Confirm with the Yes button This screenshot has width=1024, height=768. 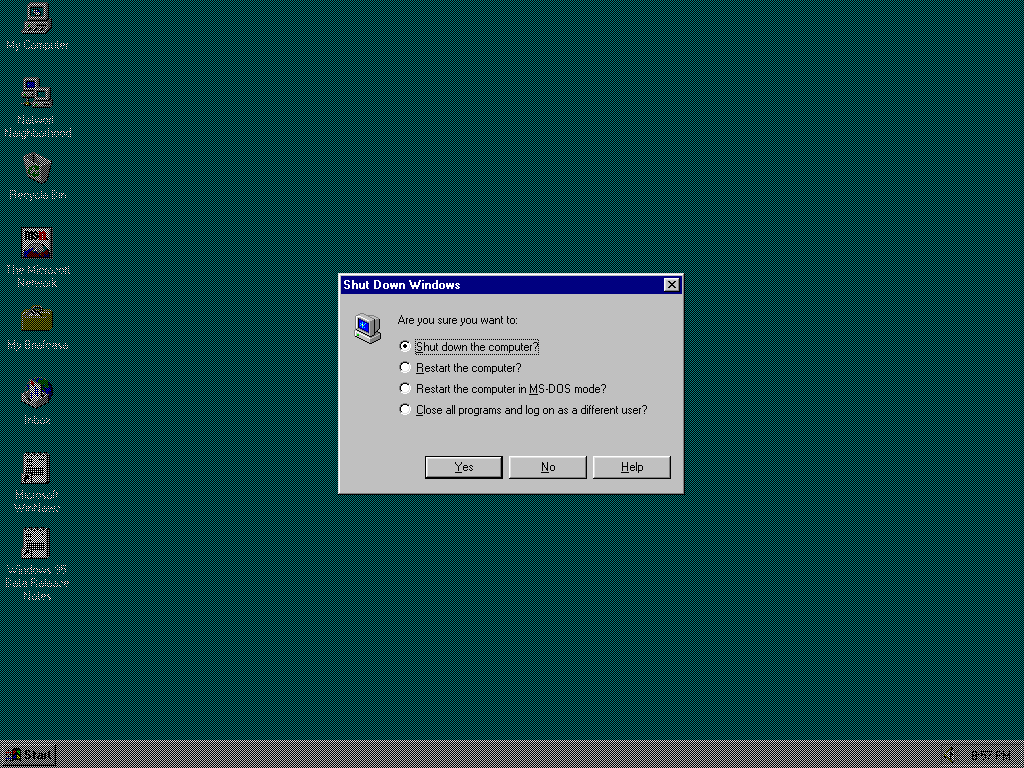464,467
